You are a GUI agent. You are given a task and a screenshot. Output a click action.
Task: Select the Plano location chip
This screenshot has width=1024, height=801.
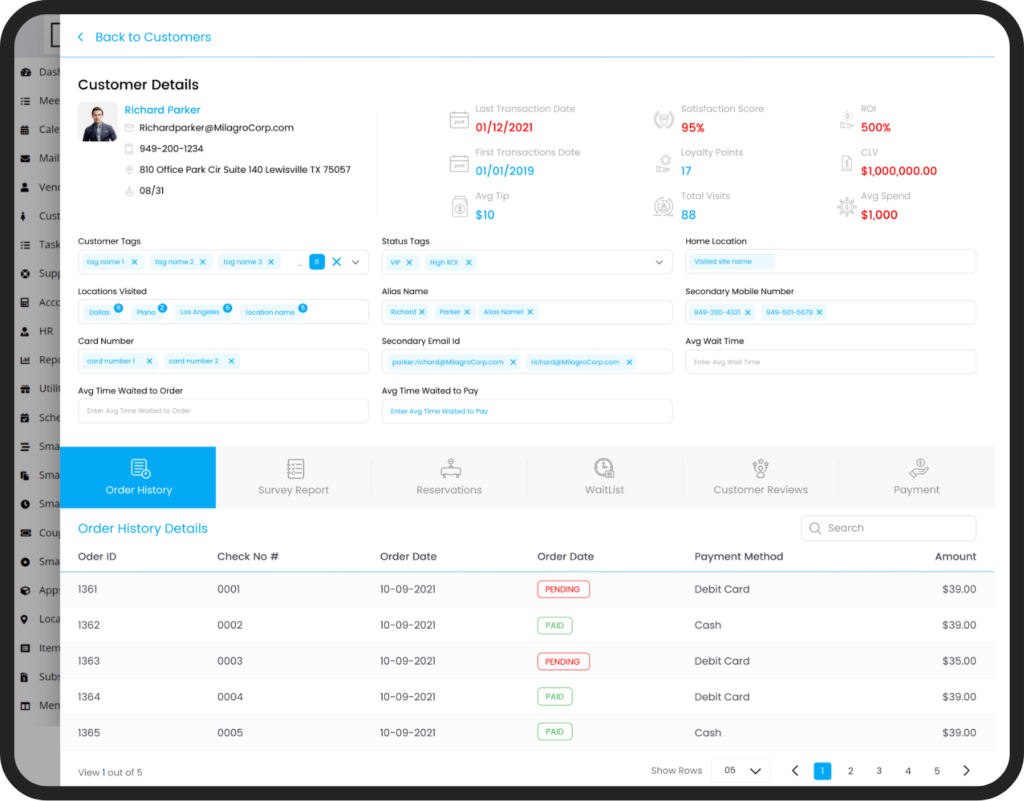coord(146,312)
